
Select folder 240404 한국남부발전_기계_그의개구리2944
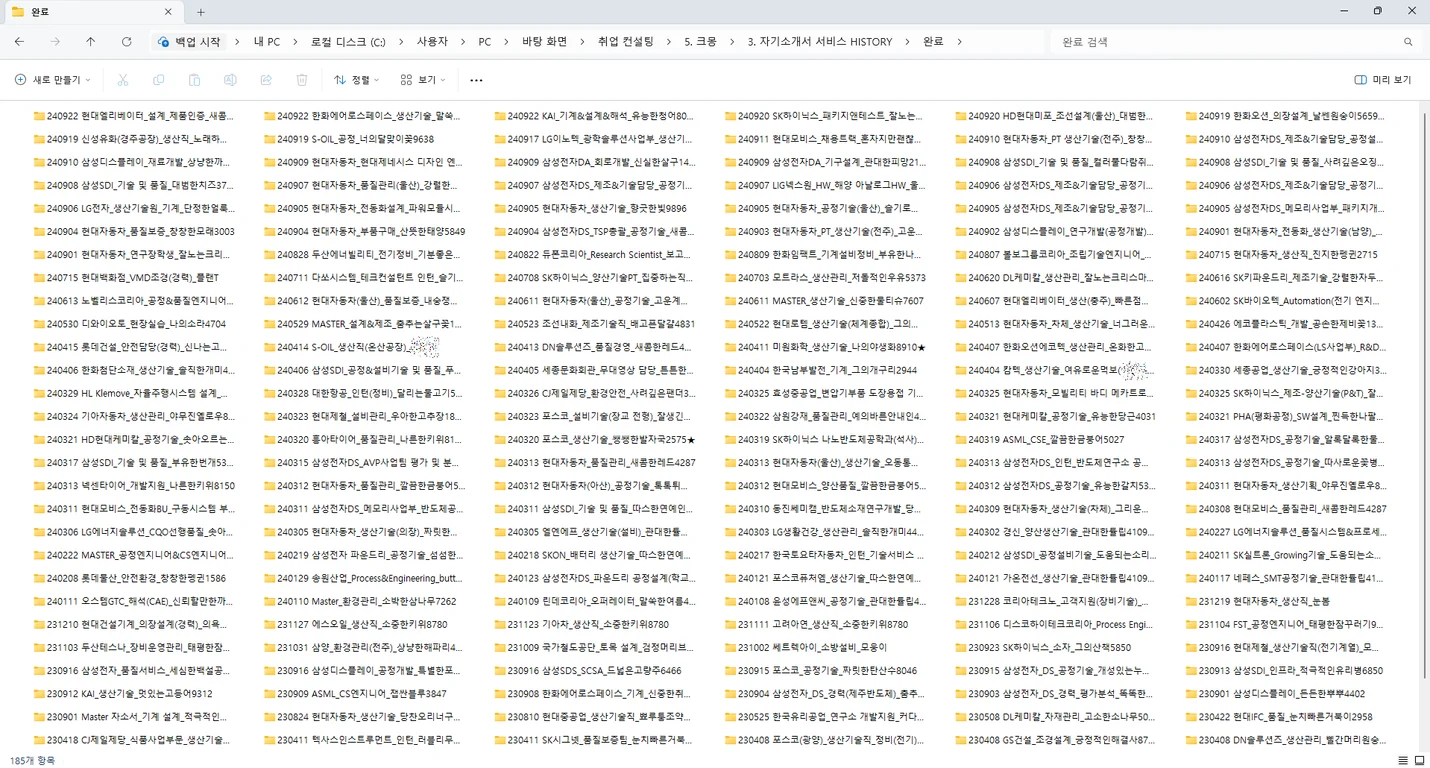(820, 370)
